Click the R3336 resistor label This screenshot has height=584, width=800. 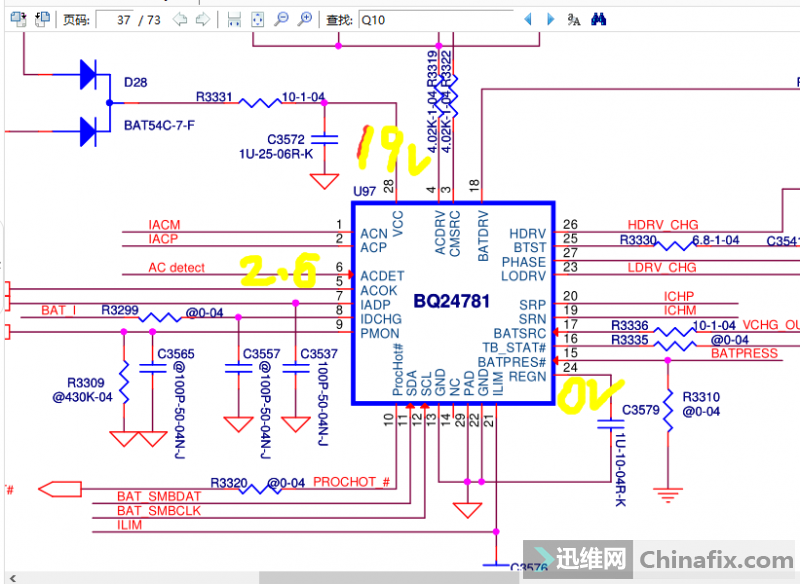[x=630, y=325]
